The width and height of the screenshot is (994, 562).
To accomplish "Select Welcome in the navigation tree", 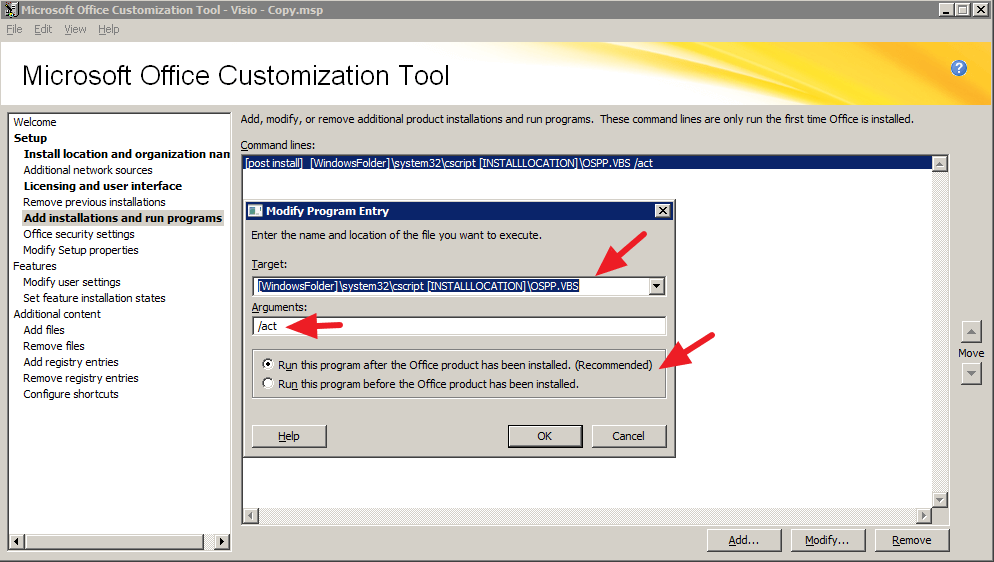I will (x=35, y=122).
